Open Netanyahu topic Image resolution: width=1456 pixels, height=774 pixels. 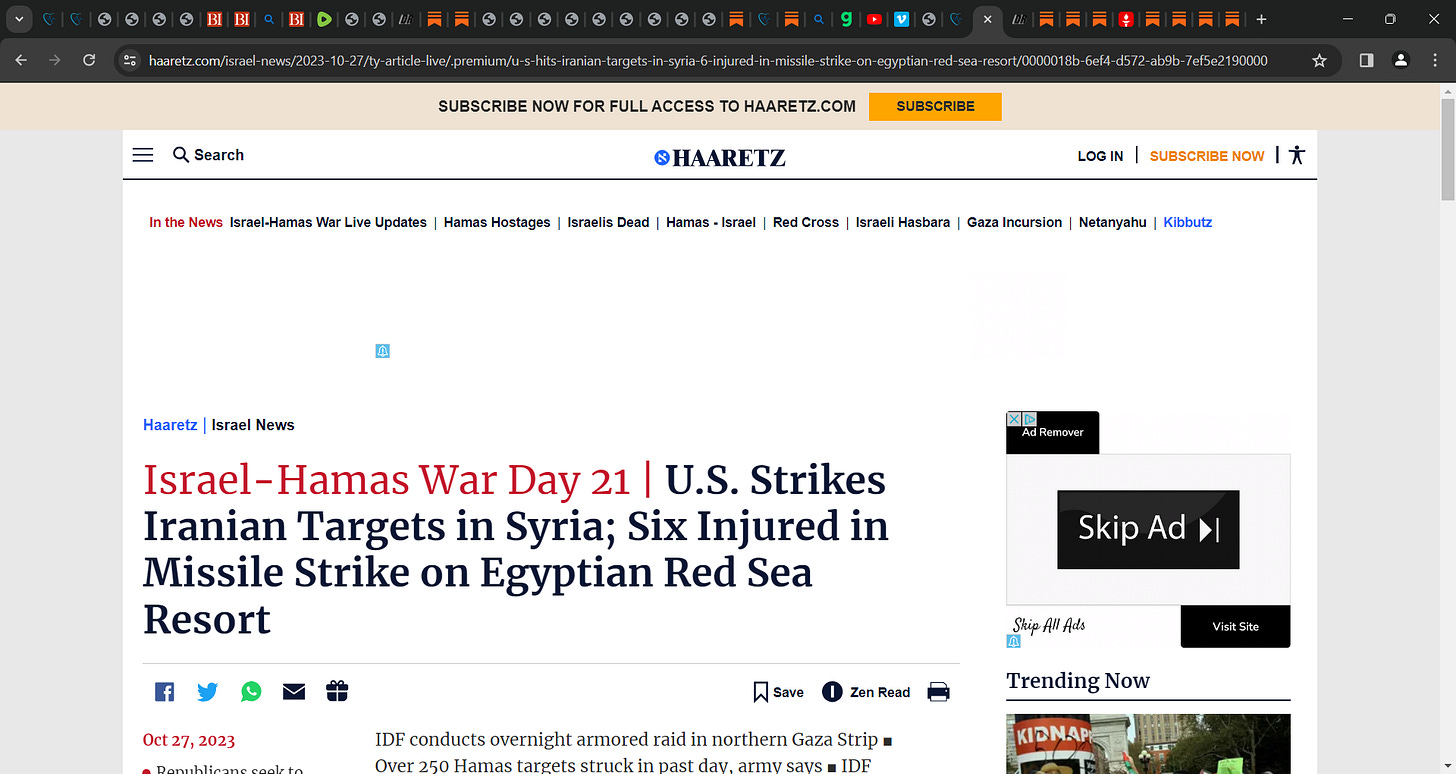[x=1112, y=222]
